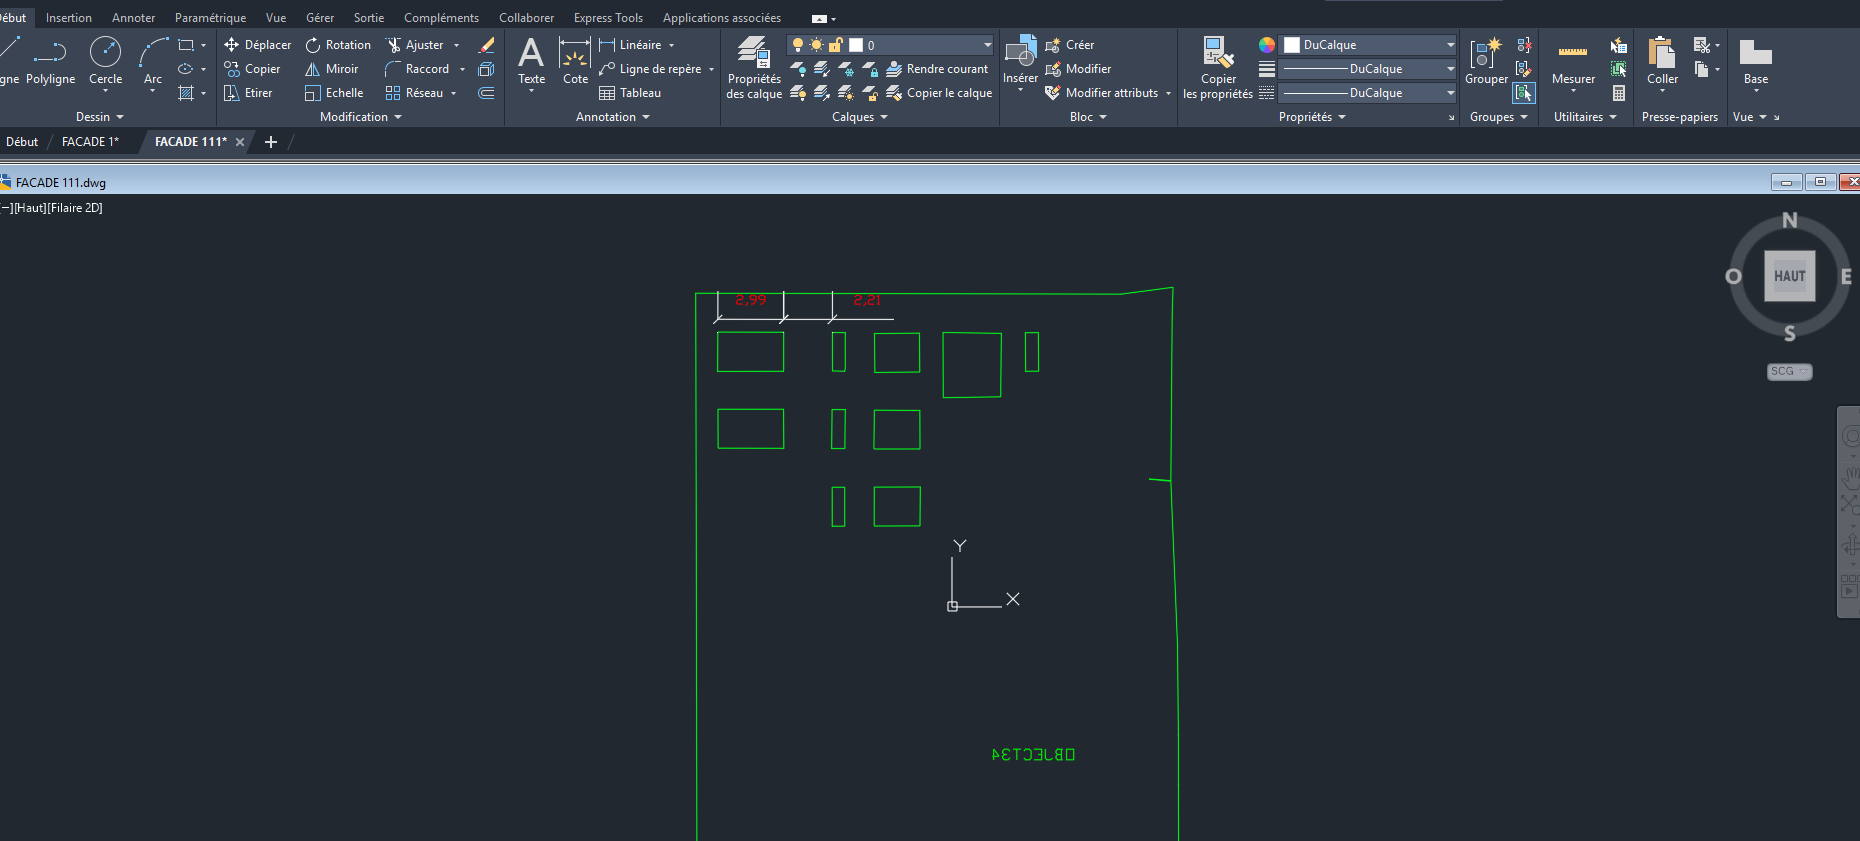Pick the Ellipse drawing icon
Screen dimensions: 1860x841
(186, 69)
